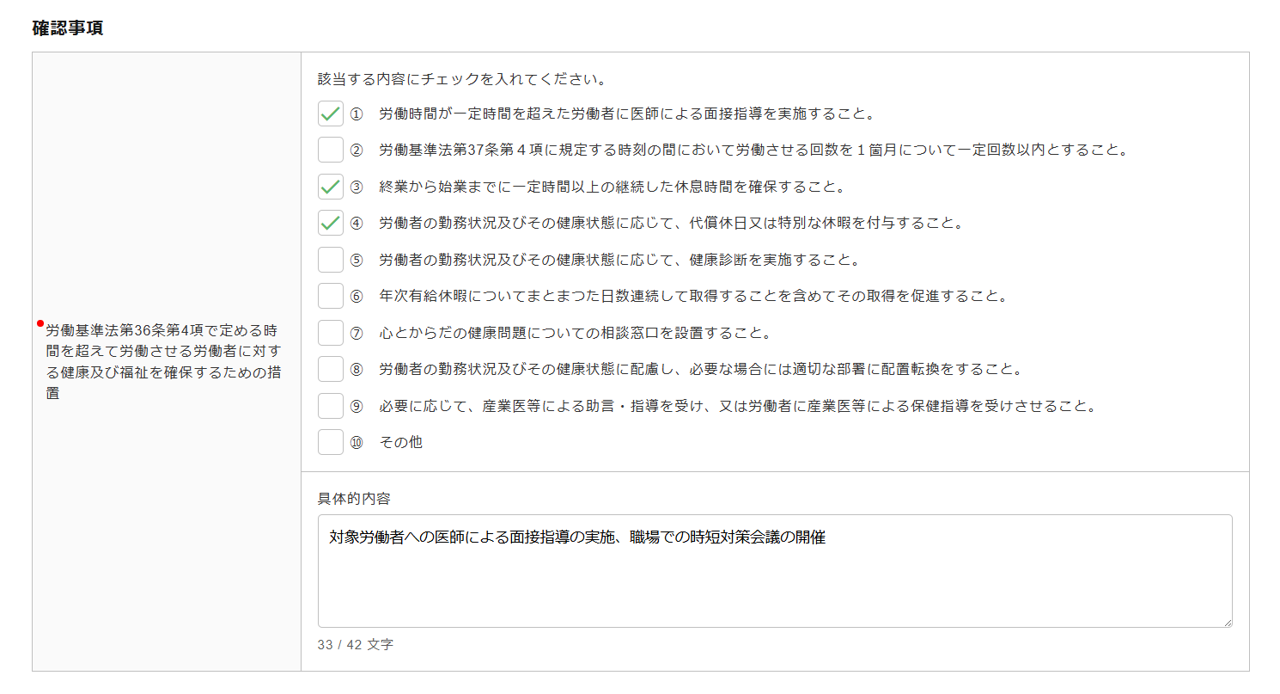1280x694 pixels.
Task: Click the 年次有給休暇 option label text
Action: click(692, 296)
